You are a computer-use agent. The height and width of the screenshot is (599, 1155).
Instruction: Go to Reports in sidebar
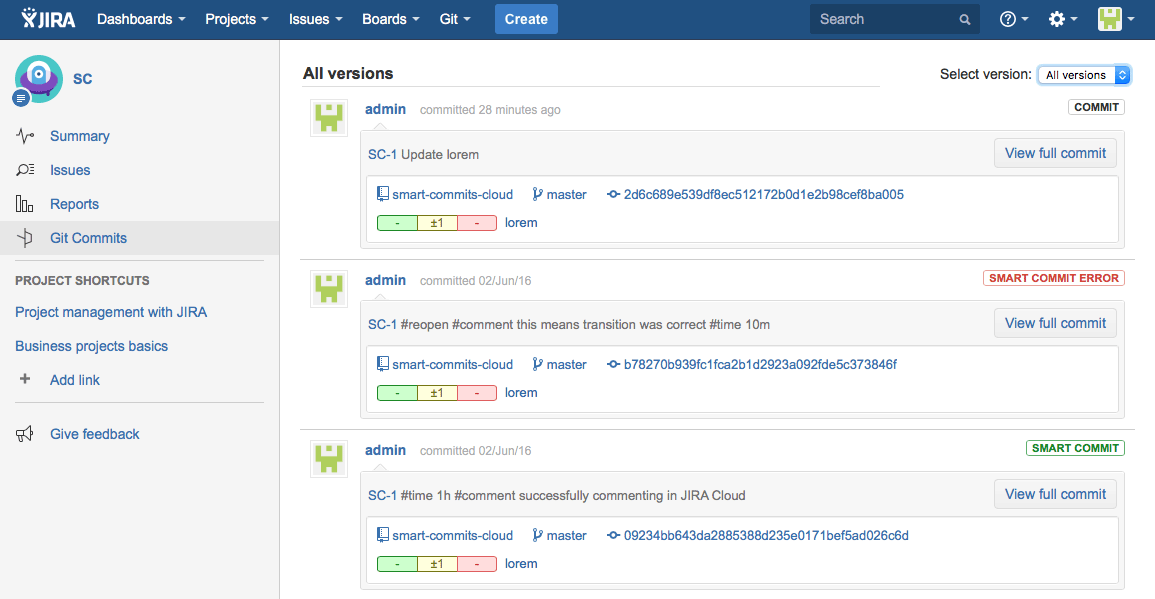pos(74,204)
